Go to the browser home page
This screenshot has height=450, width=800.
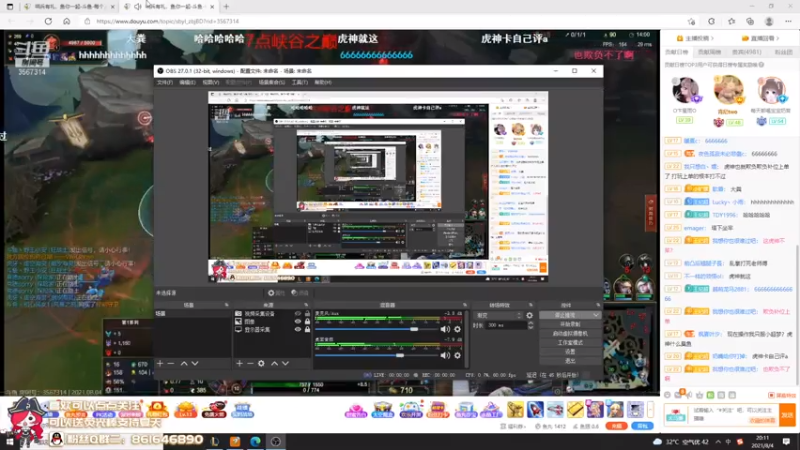pos(67,21)
